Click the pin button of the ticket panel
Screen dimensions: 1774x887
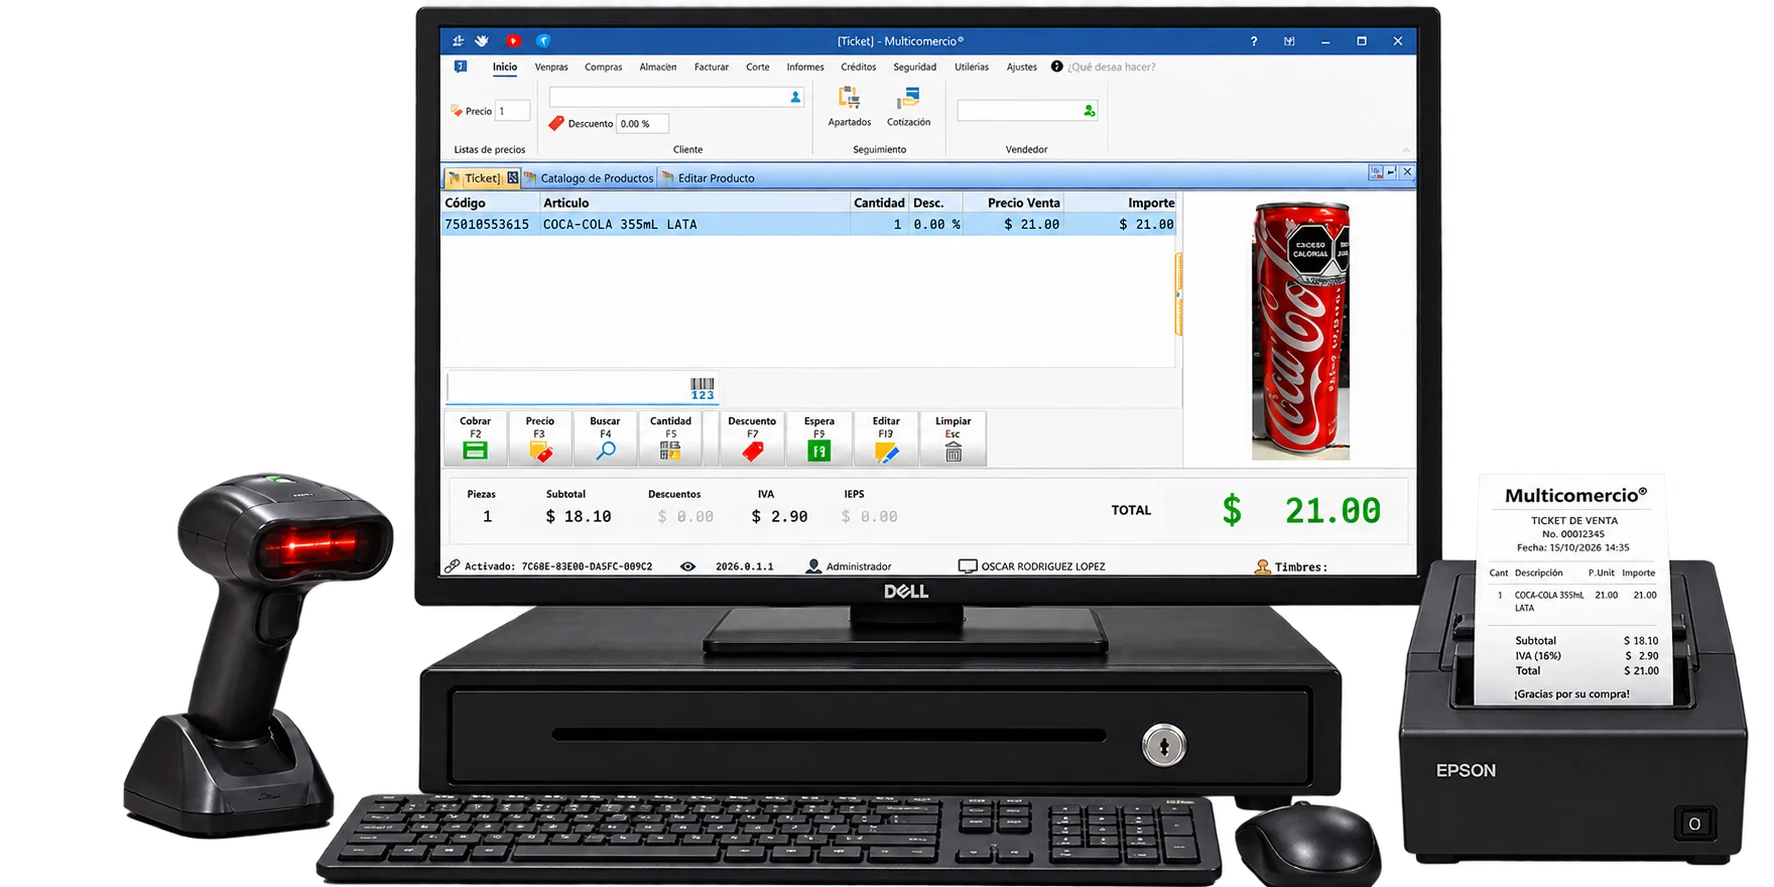(1391, 172)
